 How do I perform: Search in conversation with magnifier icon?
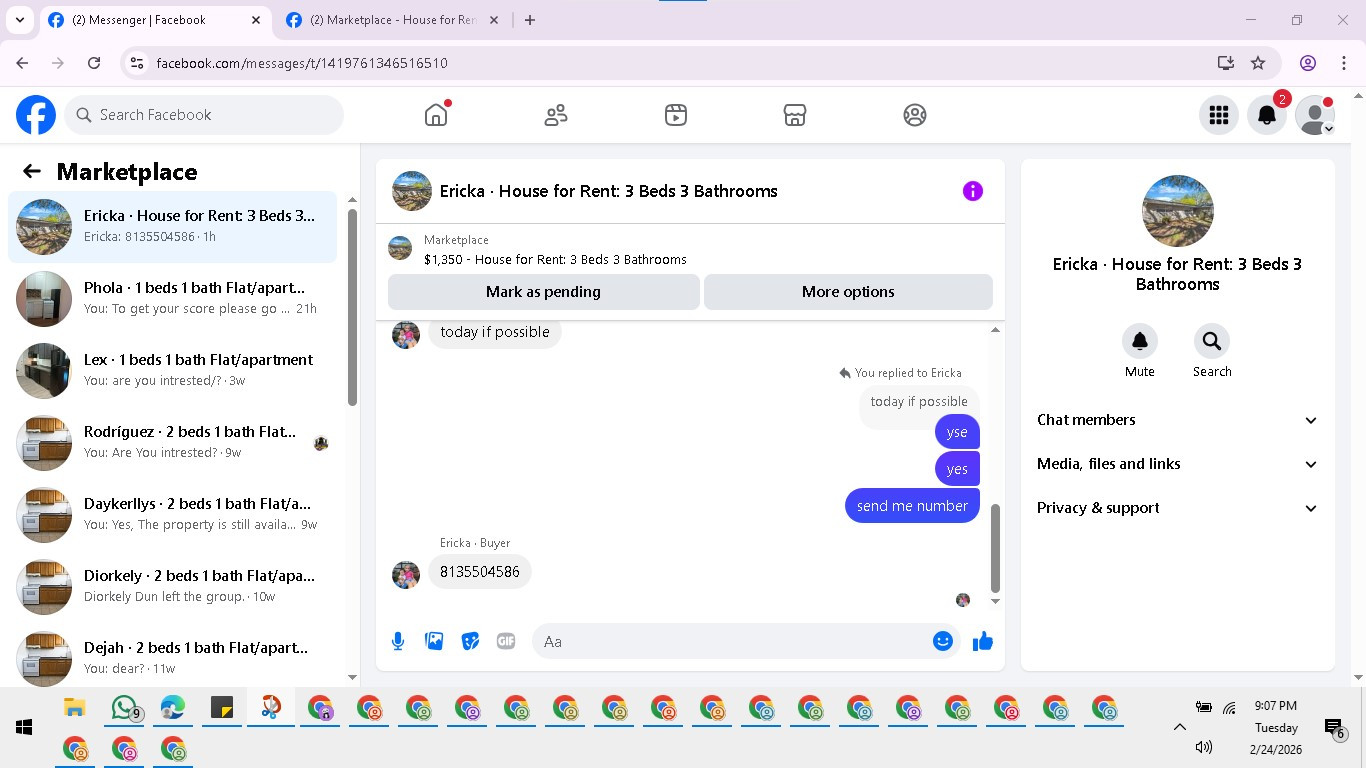pos(1212,341)
